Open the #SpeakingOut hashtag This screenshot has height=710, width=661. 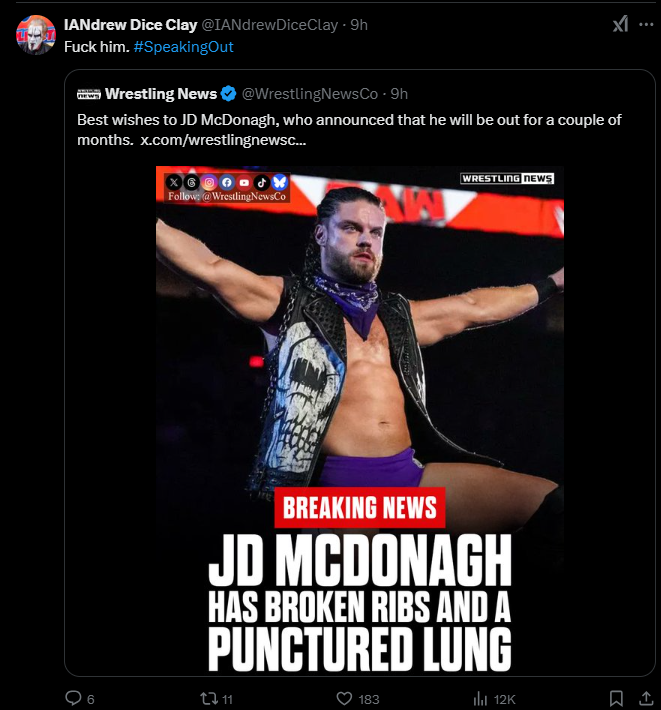coord(183,47)
